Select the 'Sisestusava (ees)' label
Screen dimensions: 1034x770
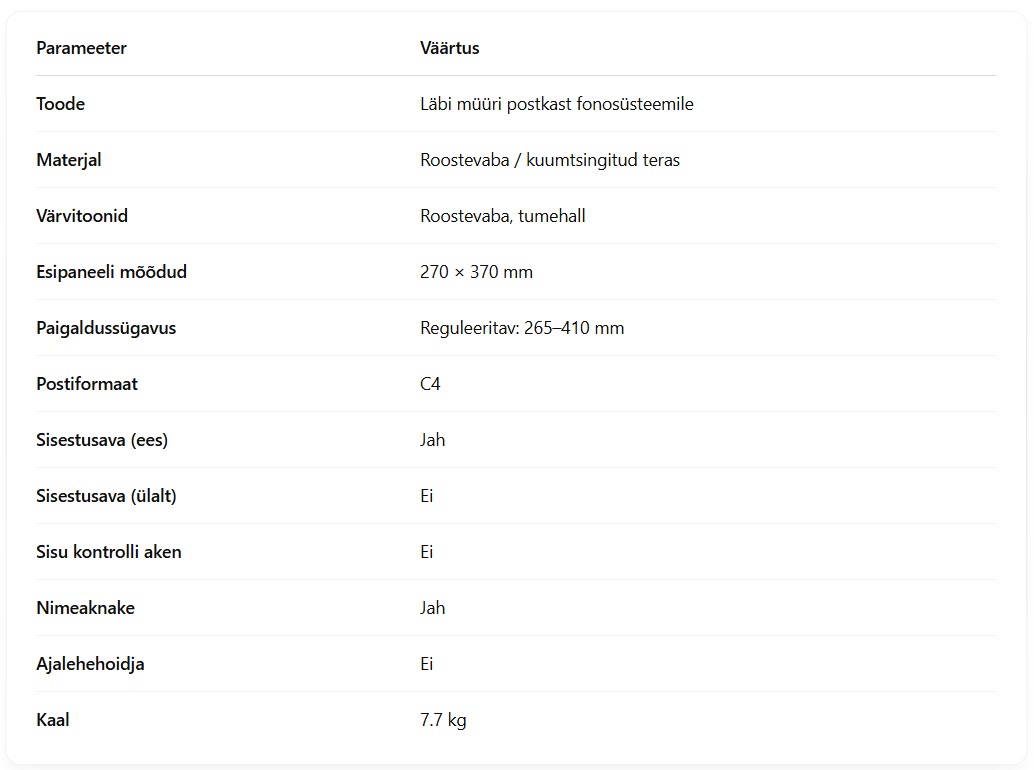point(102,440)
